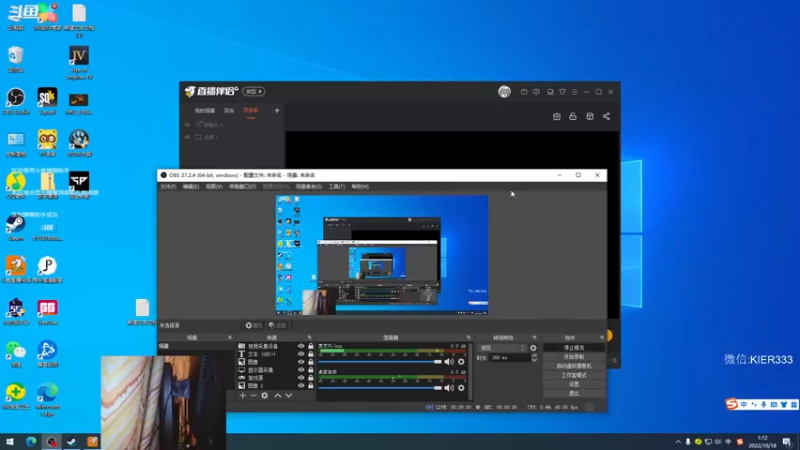The height and width of the screenshot is (450, 800).
Task: Move the selected source up with arrow
Action: 278,395
